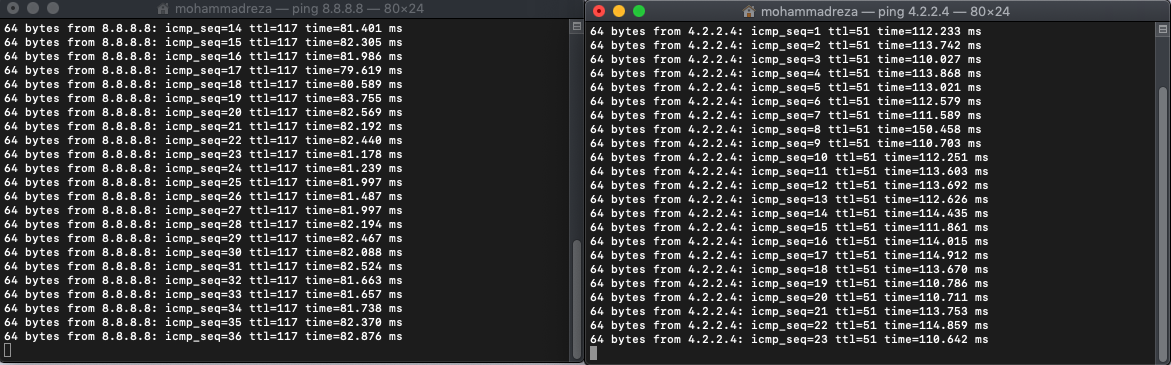1171x365 pixels.
Task: Minimize the ping 4.2.2.4 terminal window
Action: coord(618,11)
